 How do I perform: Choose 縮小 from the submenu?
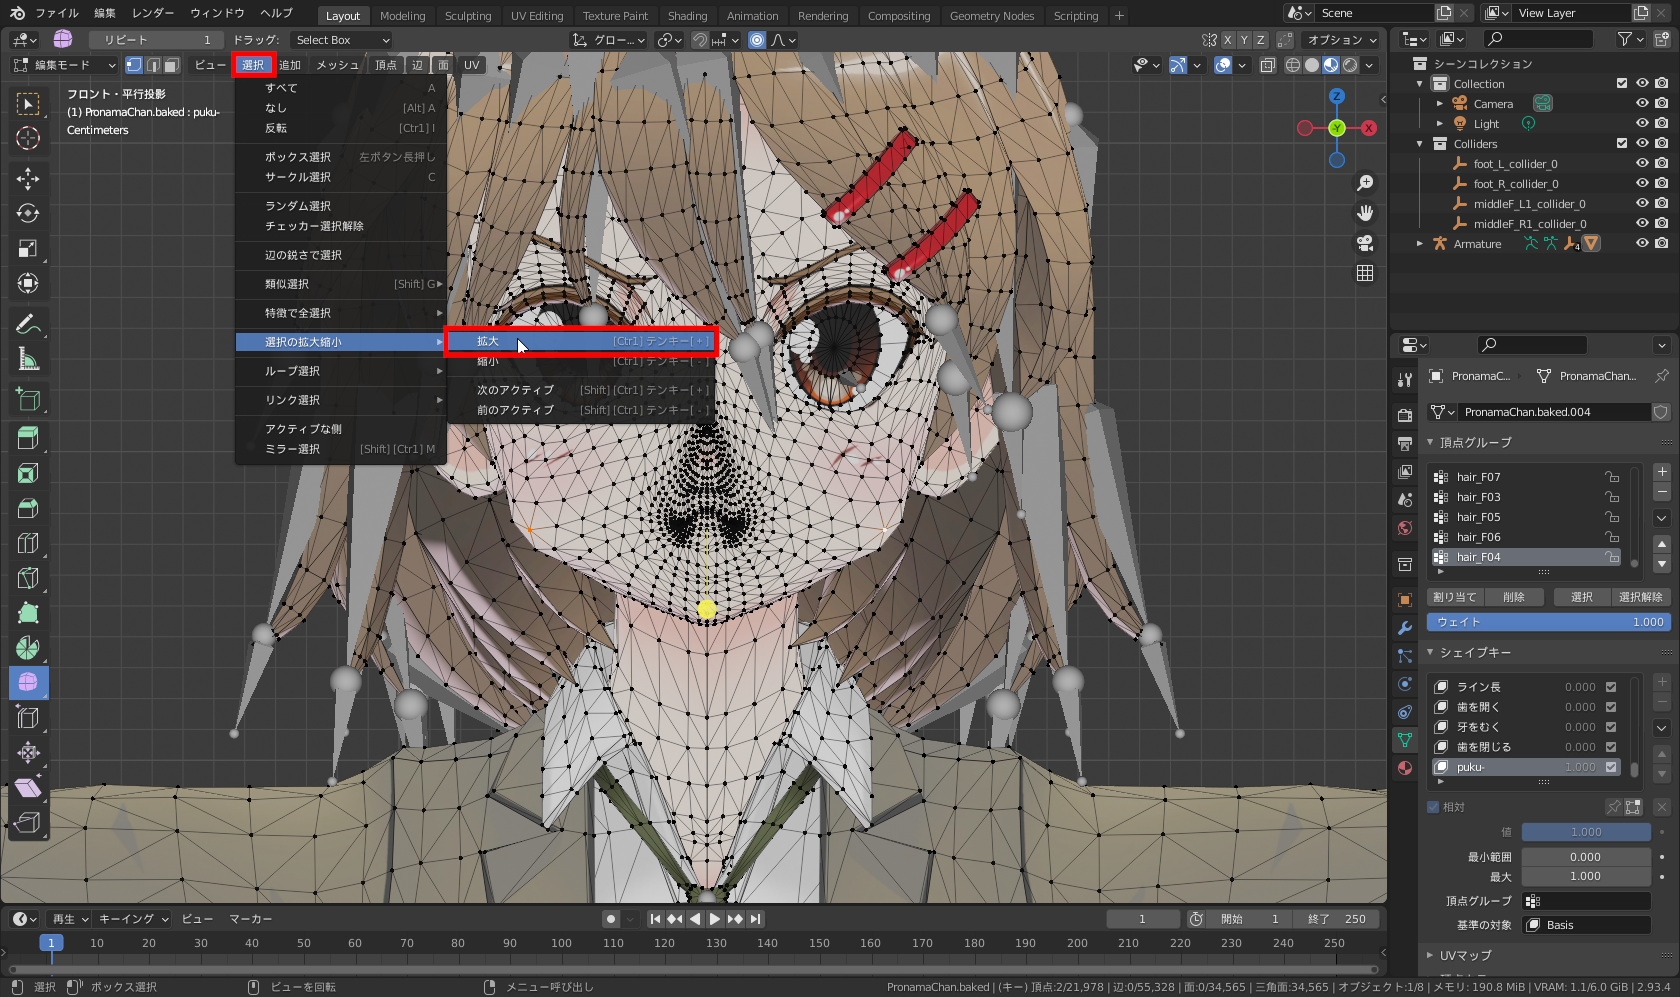click(x=488, y=361)
